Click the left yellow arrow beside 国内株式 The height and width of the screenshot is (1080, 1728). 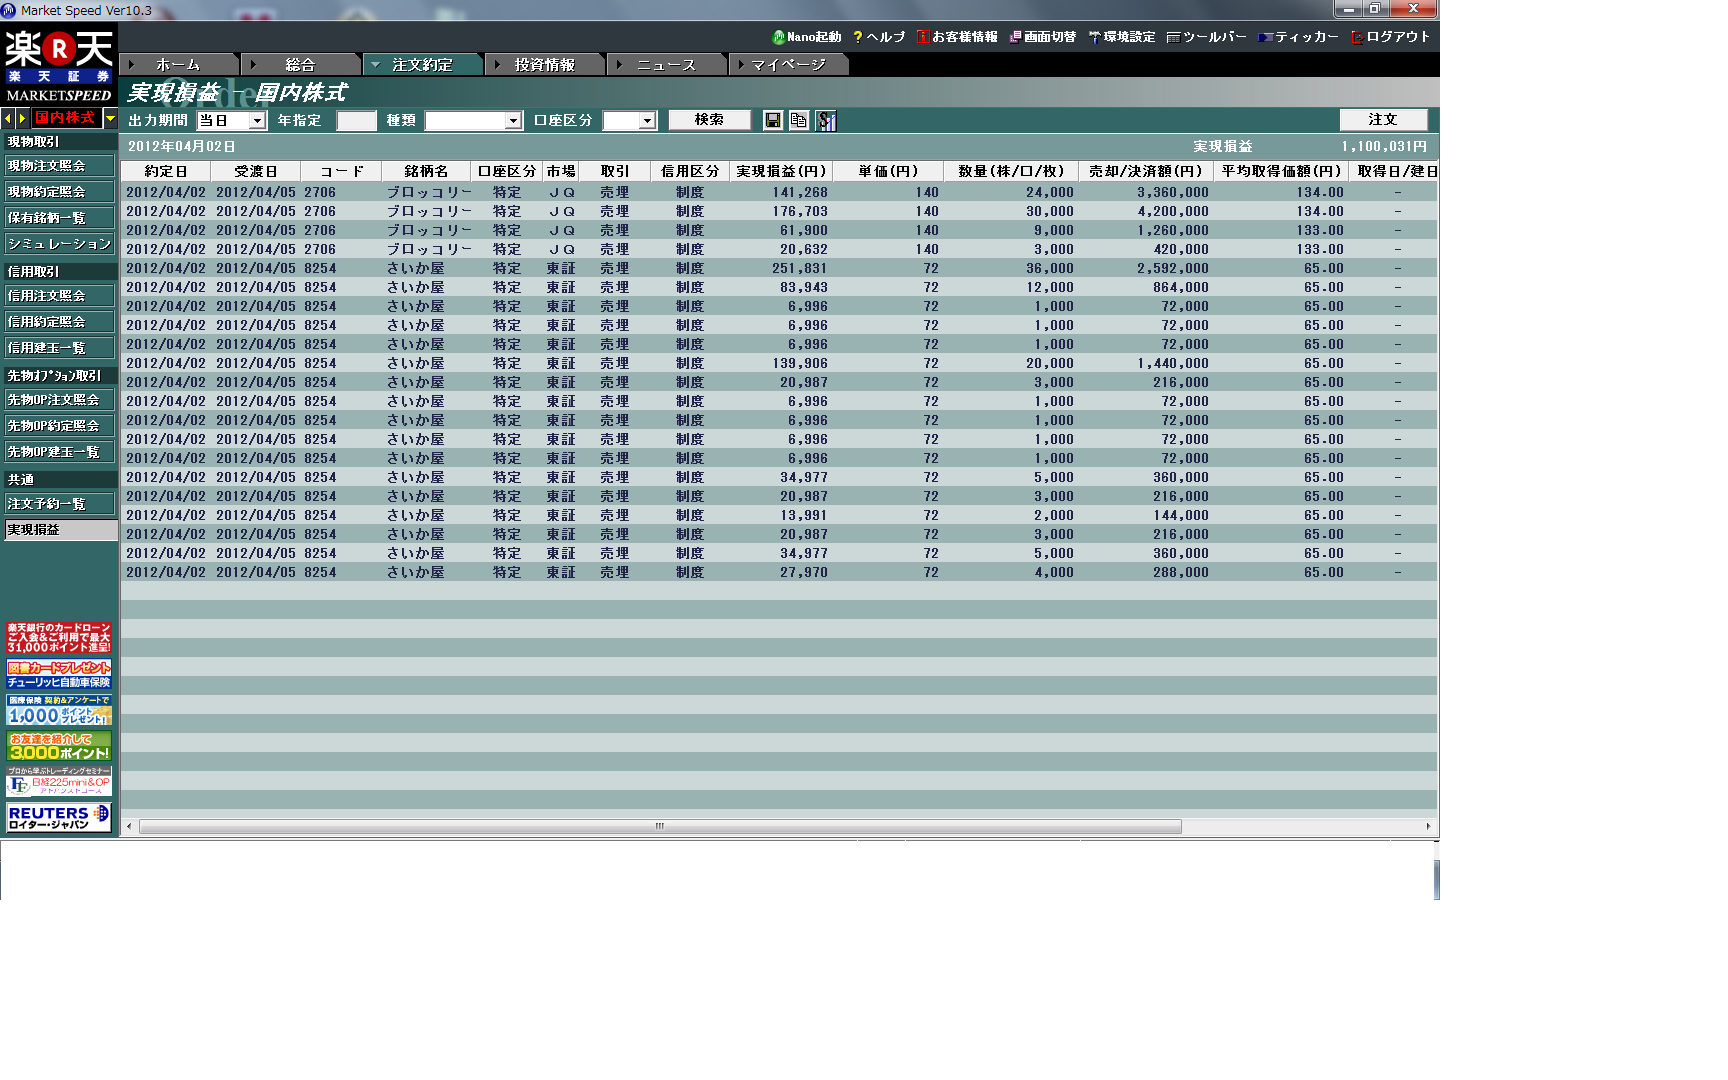coord(9,118)
